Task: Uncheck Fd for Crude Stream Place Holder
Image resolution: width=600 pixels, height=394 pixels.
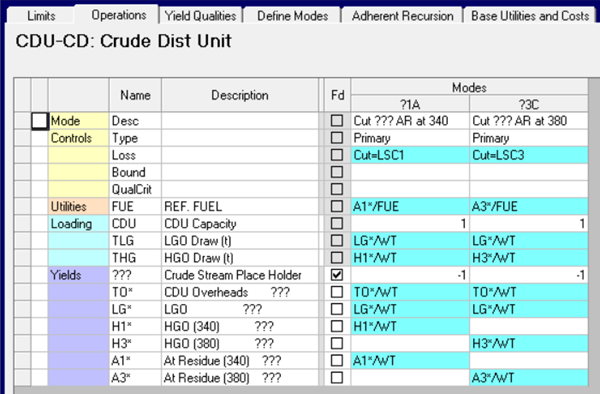Action: tap(337, 275)
